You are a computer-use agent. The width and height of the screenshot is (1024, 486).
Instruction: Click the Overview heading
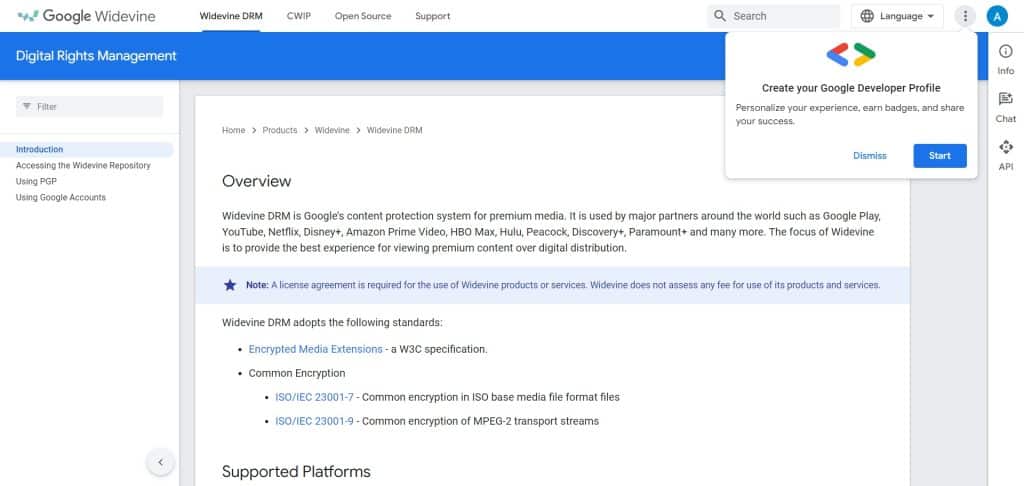pyautogui.click(x=257, y=181)
